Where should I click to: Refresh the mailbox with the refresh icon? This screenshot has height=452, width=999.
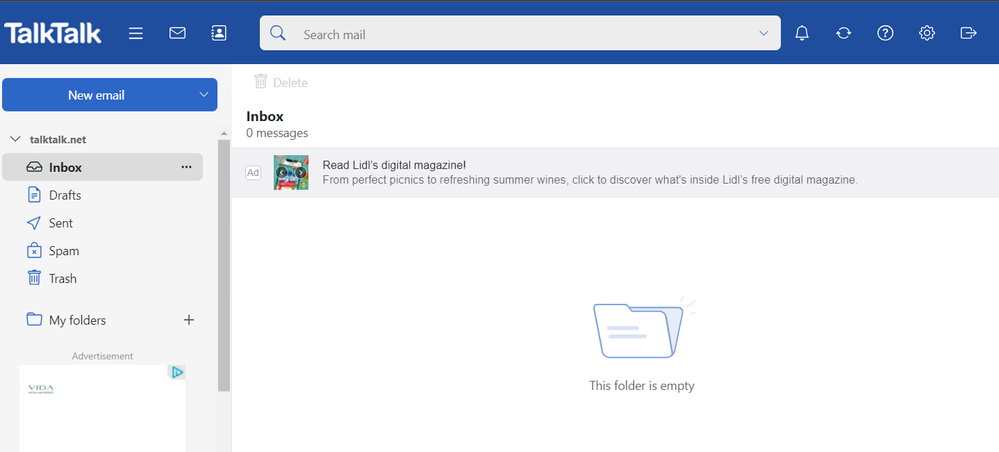844,33
